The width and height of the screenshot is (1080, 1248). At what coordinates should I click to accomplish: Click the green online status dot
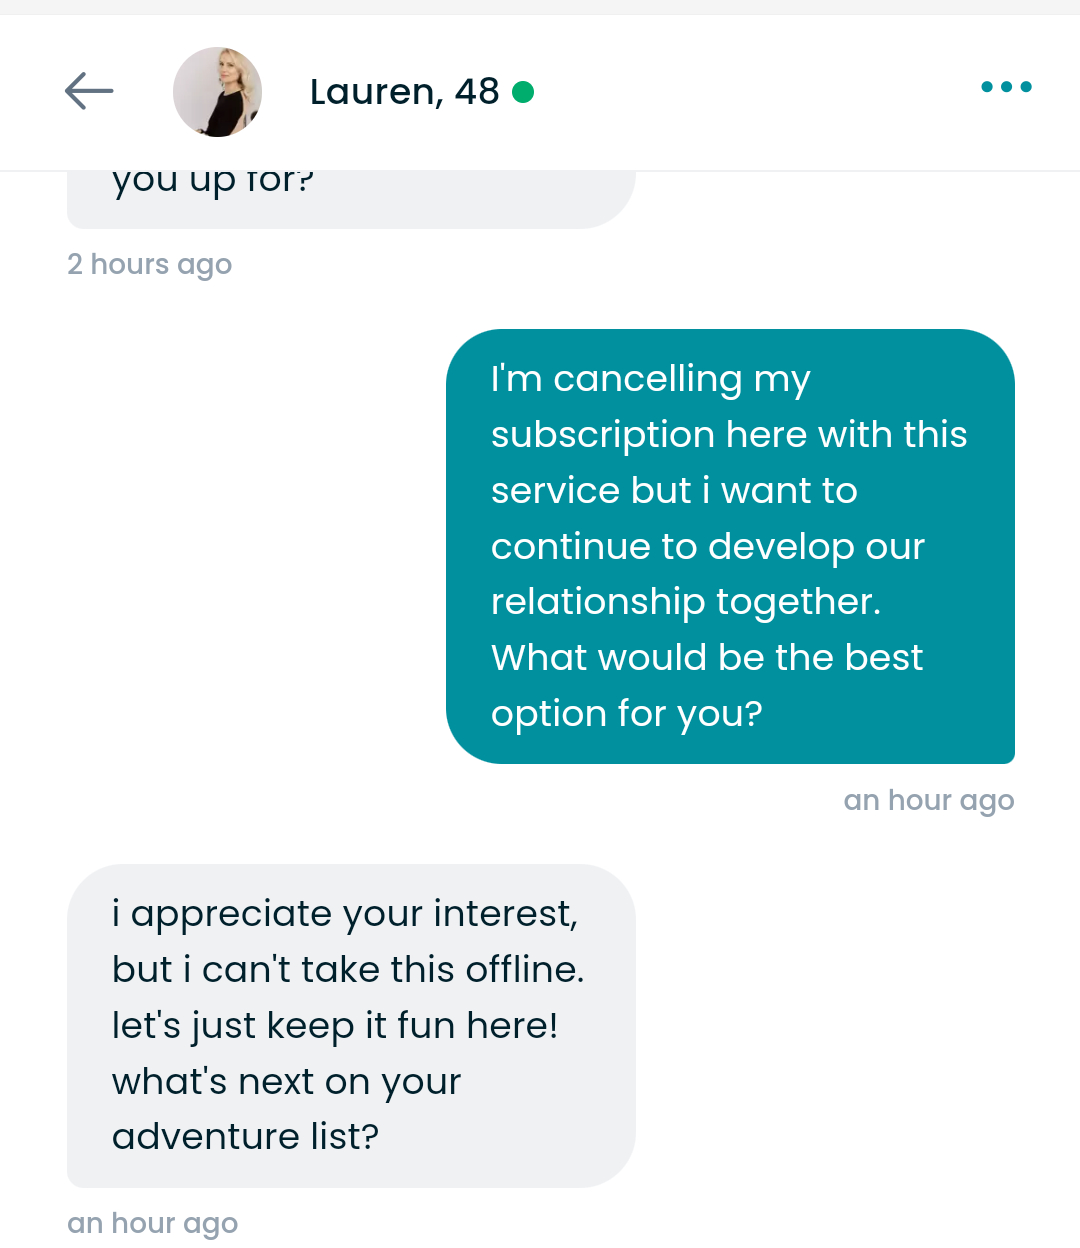tap(523, 92)
